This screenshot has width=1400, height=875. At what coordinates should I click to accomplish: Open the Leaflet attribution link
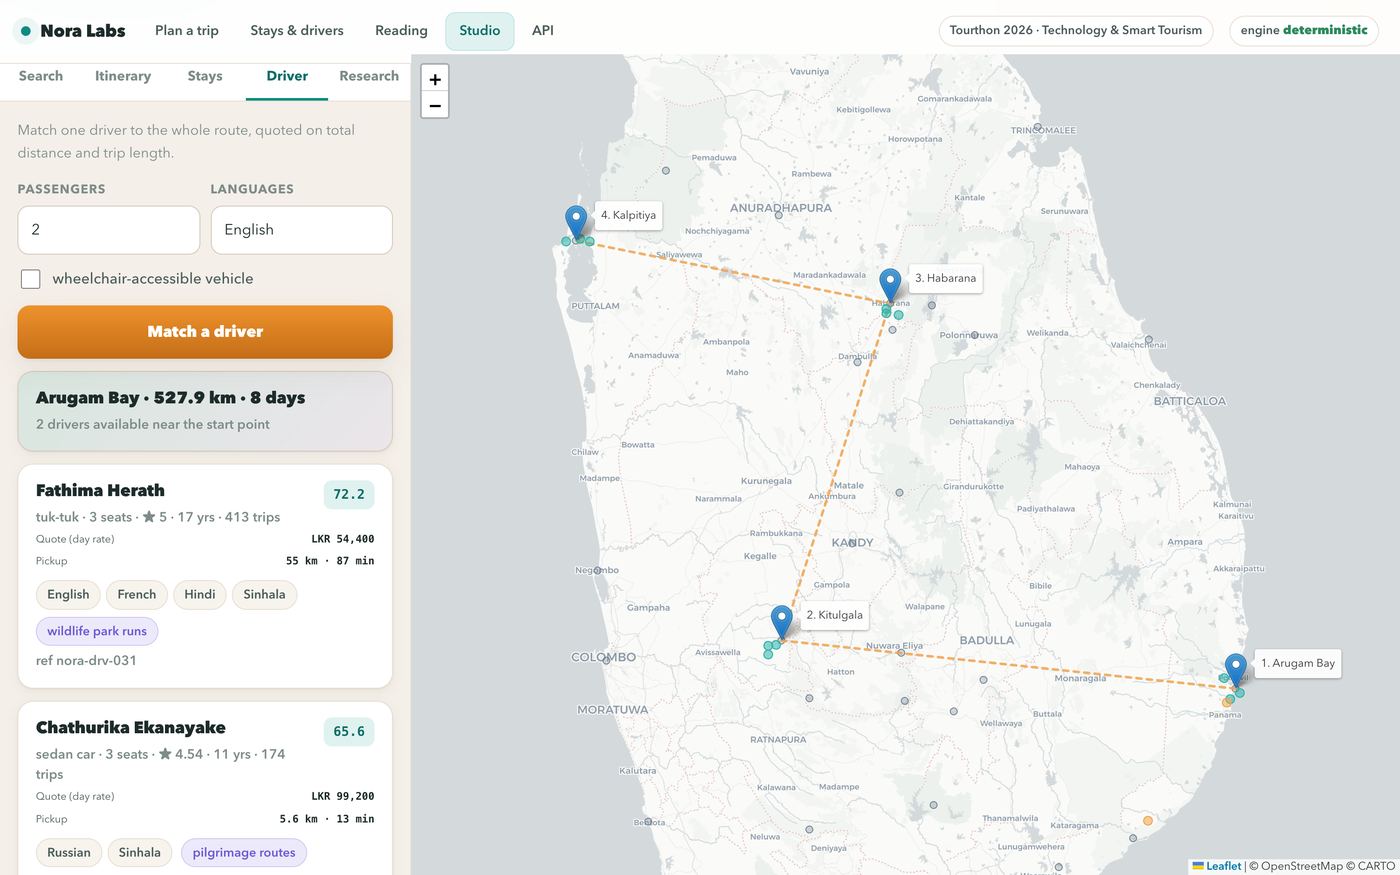pyautogui.click(x=1217, y=866)
